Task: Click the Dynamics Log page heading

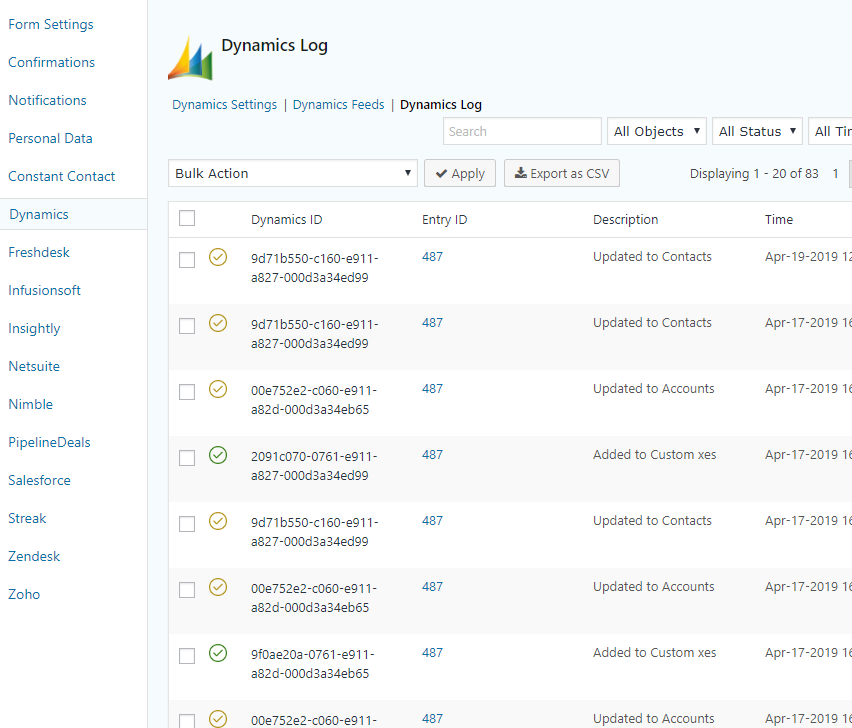Action: pos(274,46)
